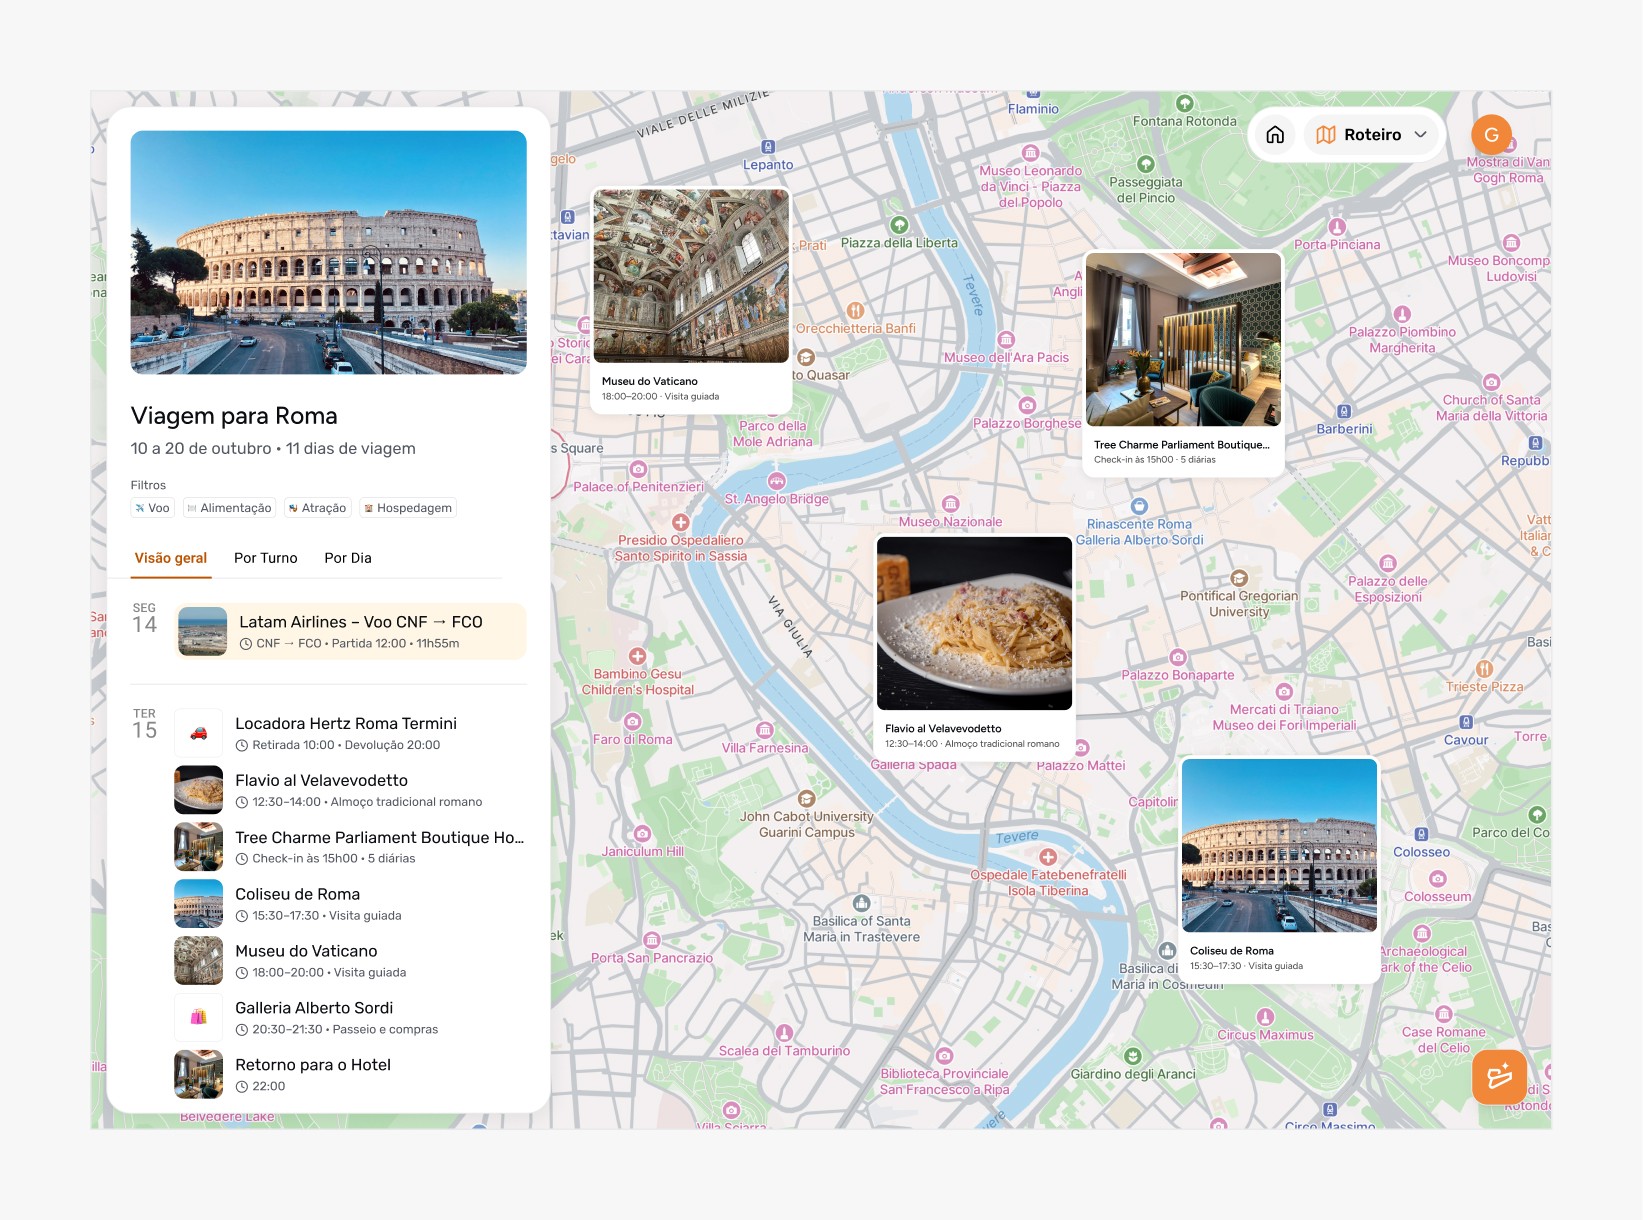Click the Trieste Pizza restaurant pin
Viewport: 1643px width, 1220px height.
click(x=1485, y=669)
